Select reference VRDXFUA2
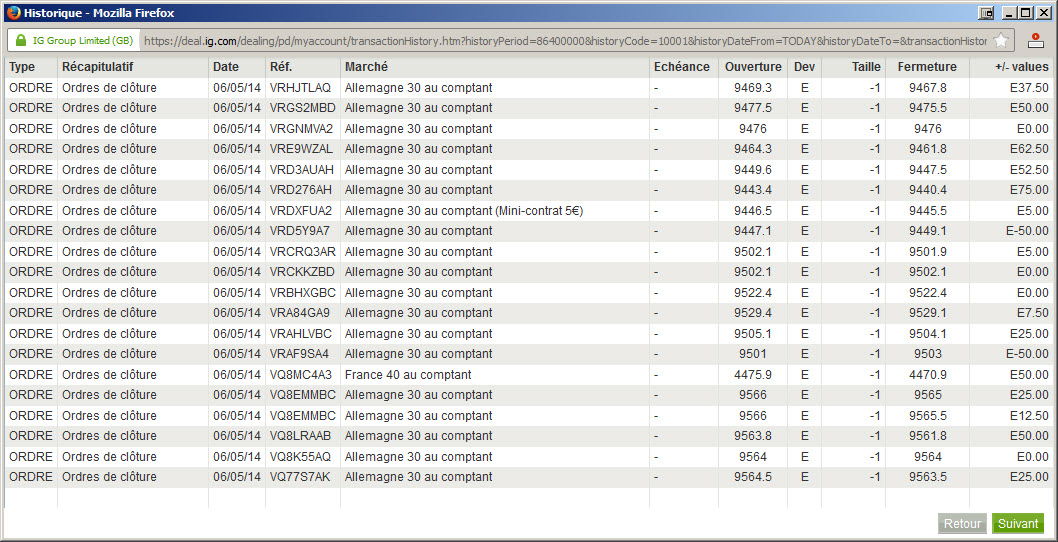This screenshot has height=542, width=1058. click(301, 211)
